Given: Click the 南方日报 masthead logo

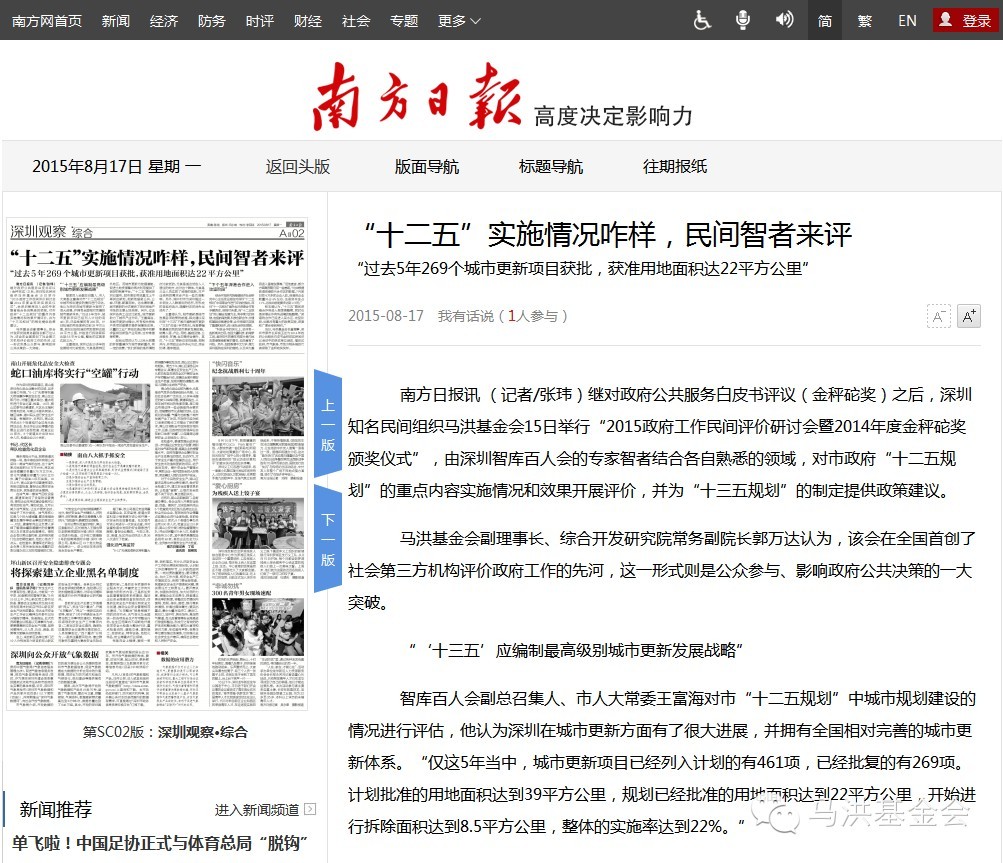Looking at the screenshot, I should coord(417,97).
